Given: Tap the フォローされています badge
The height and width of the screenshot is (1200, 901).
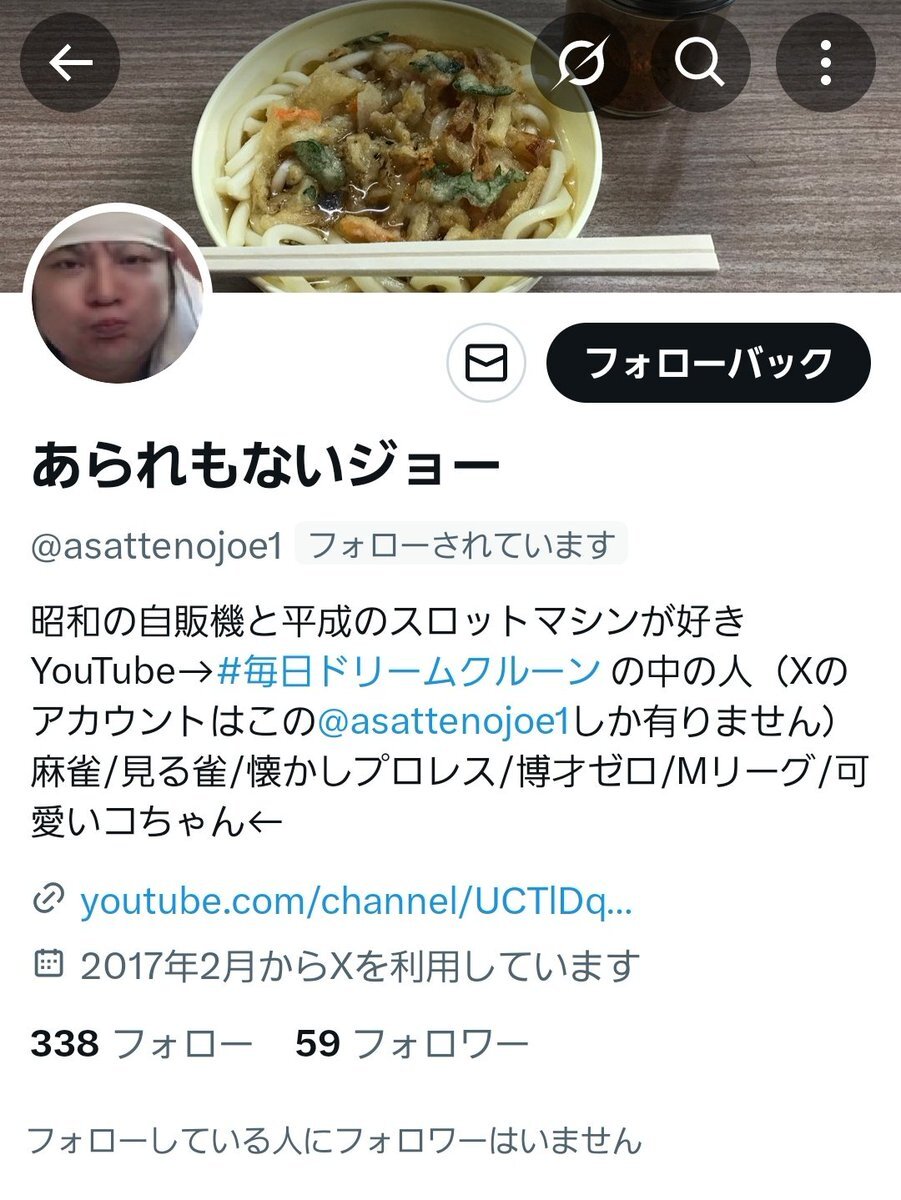Looking at the screenshot, I should pyautogui.click(x=461, y=545).
